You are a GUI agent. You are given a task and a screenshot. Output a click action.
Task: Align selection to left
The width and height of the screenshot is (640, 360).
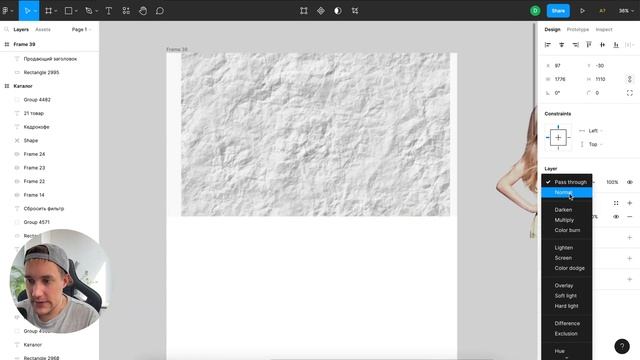pos(548,45)
